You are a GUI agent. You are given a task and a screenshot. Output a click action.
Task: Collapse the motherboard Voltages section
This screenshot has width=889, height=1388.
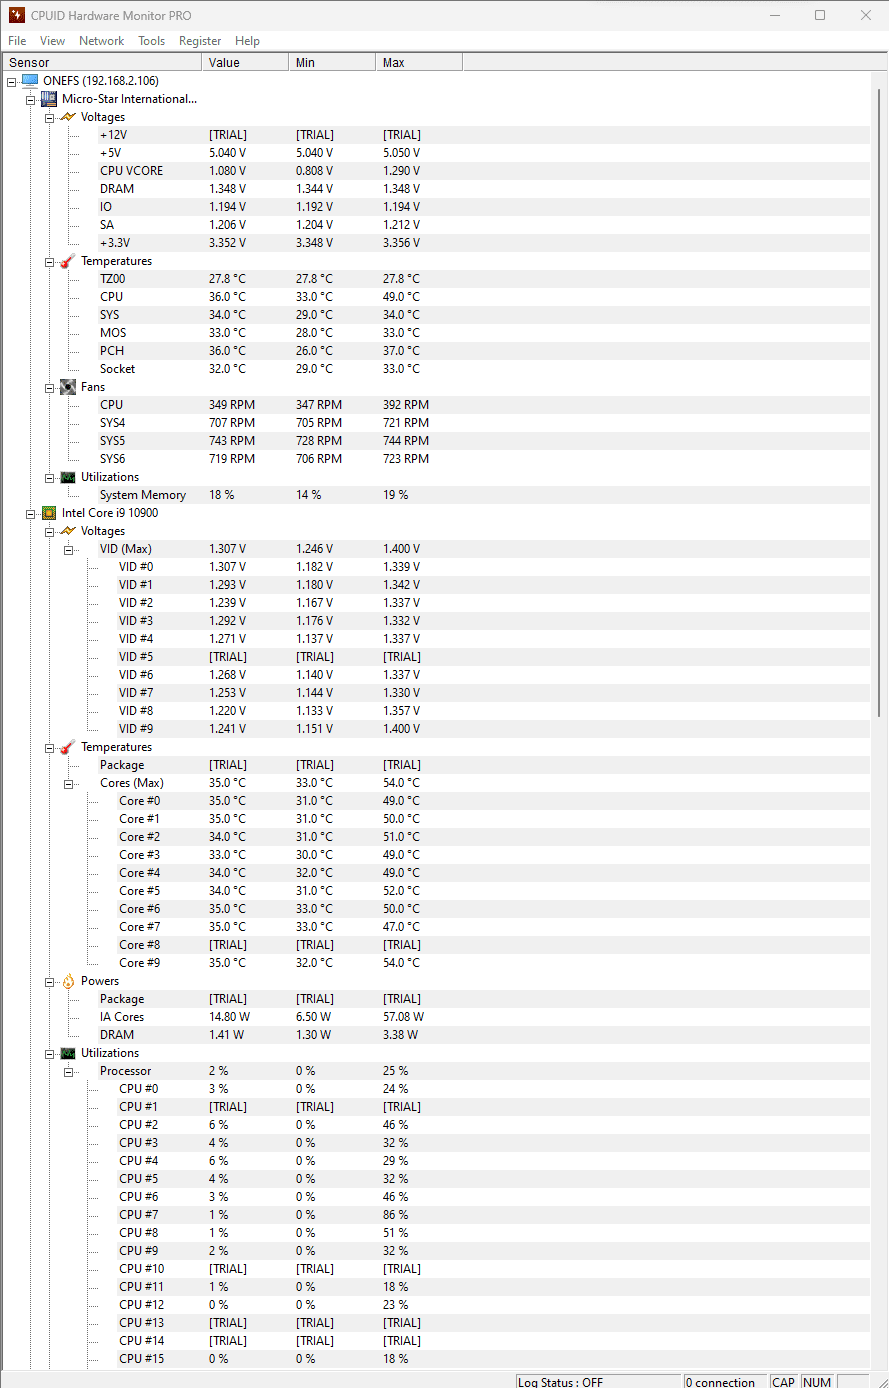50,117
